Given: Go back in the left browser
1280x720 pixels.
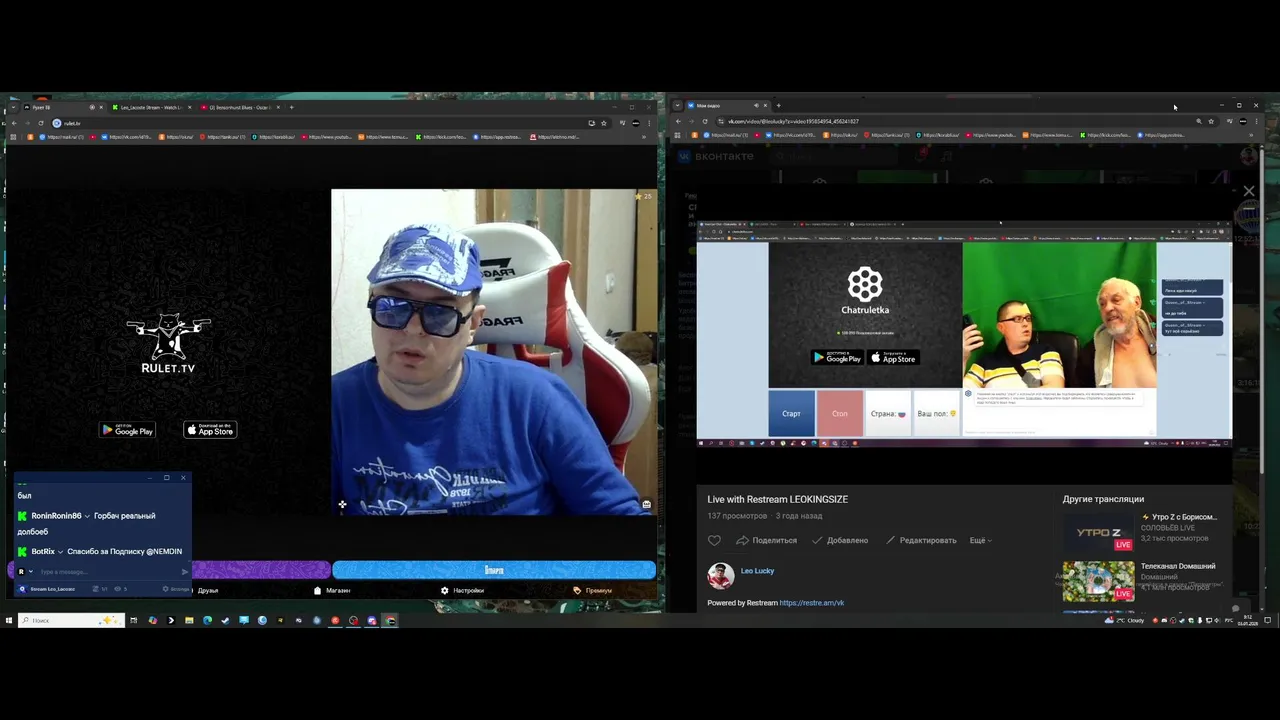Looking at the screenshot, I should coord(13,123).
